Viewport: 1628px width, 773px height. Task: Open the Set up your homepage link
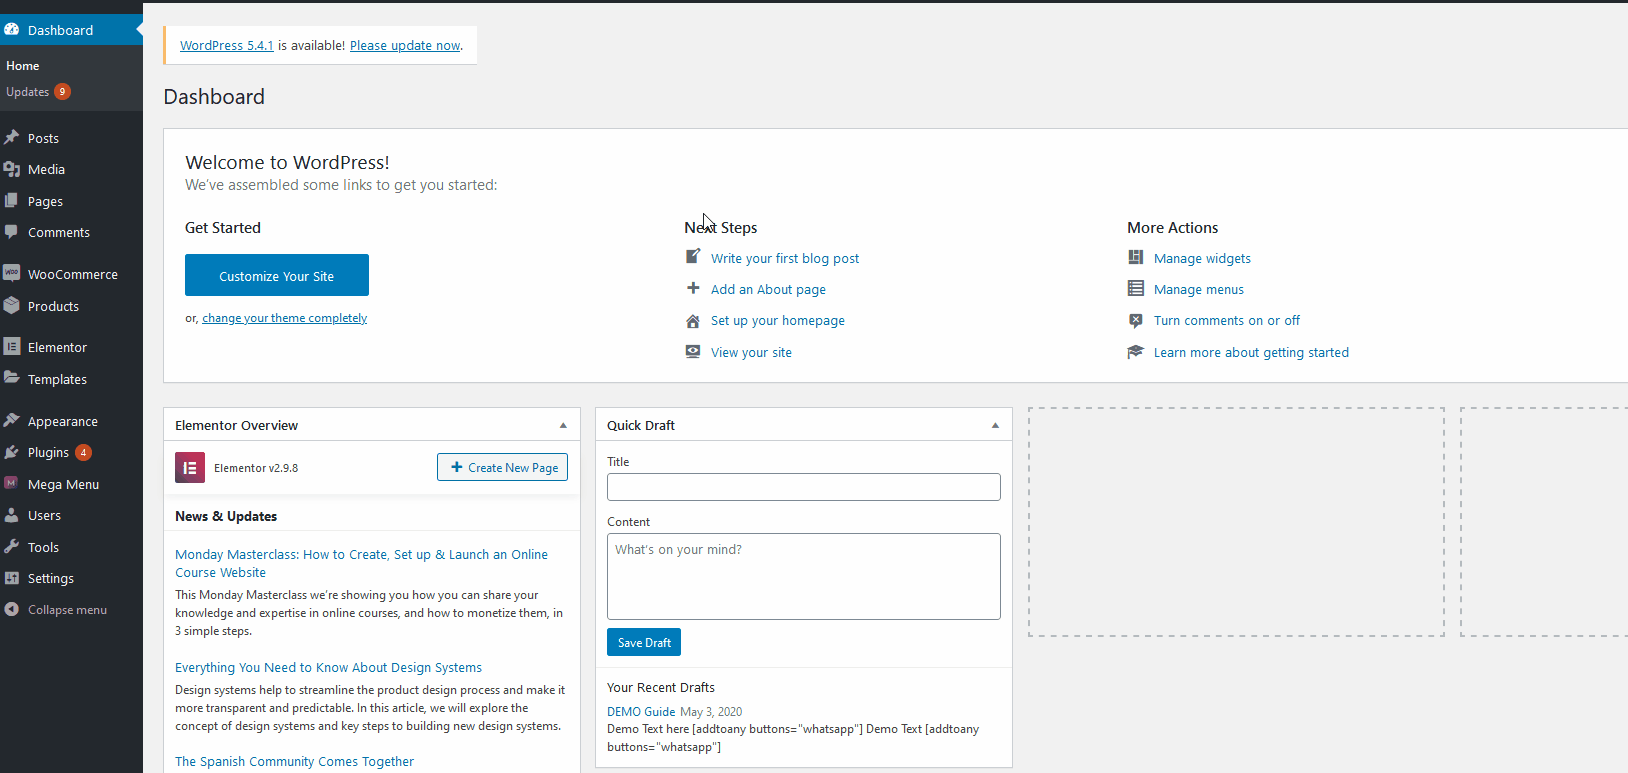pyautogui.click(x=778, y=321)
